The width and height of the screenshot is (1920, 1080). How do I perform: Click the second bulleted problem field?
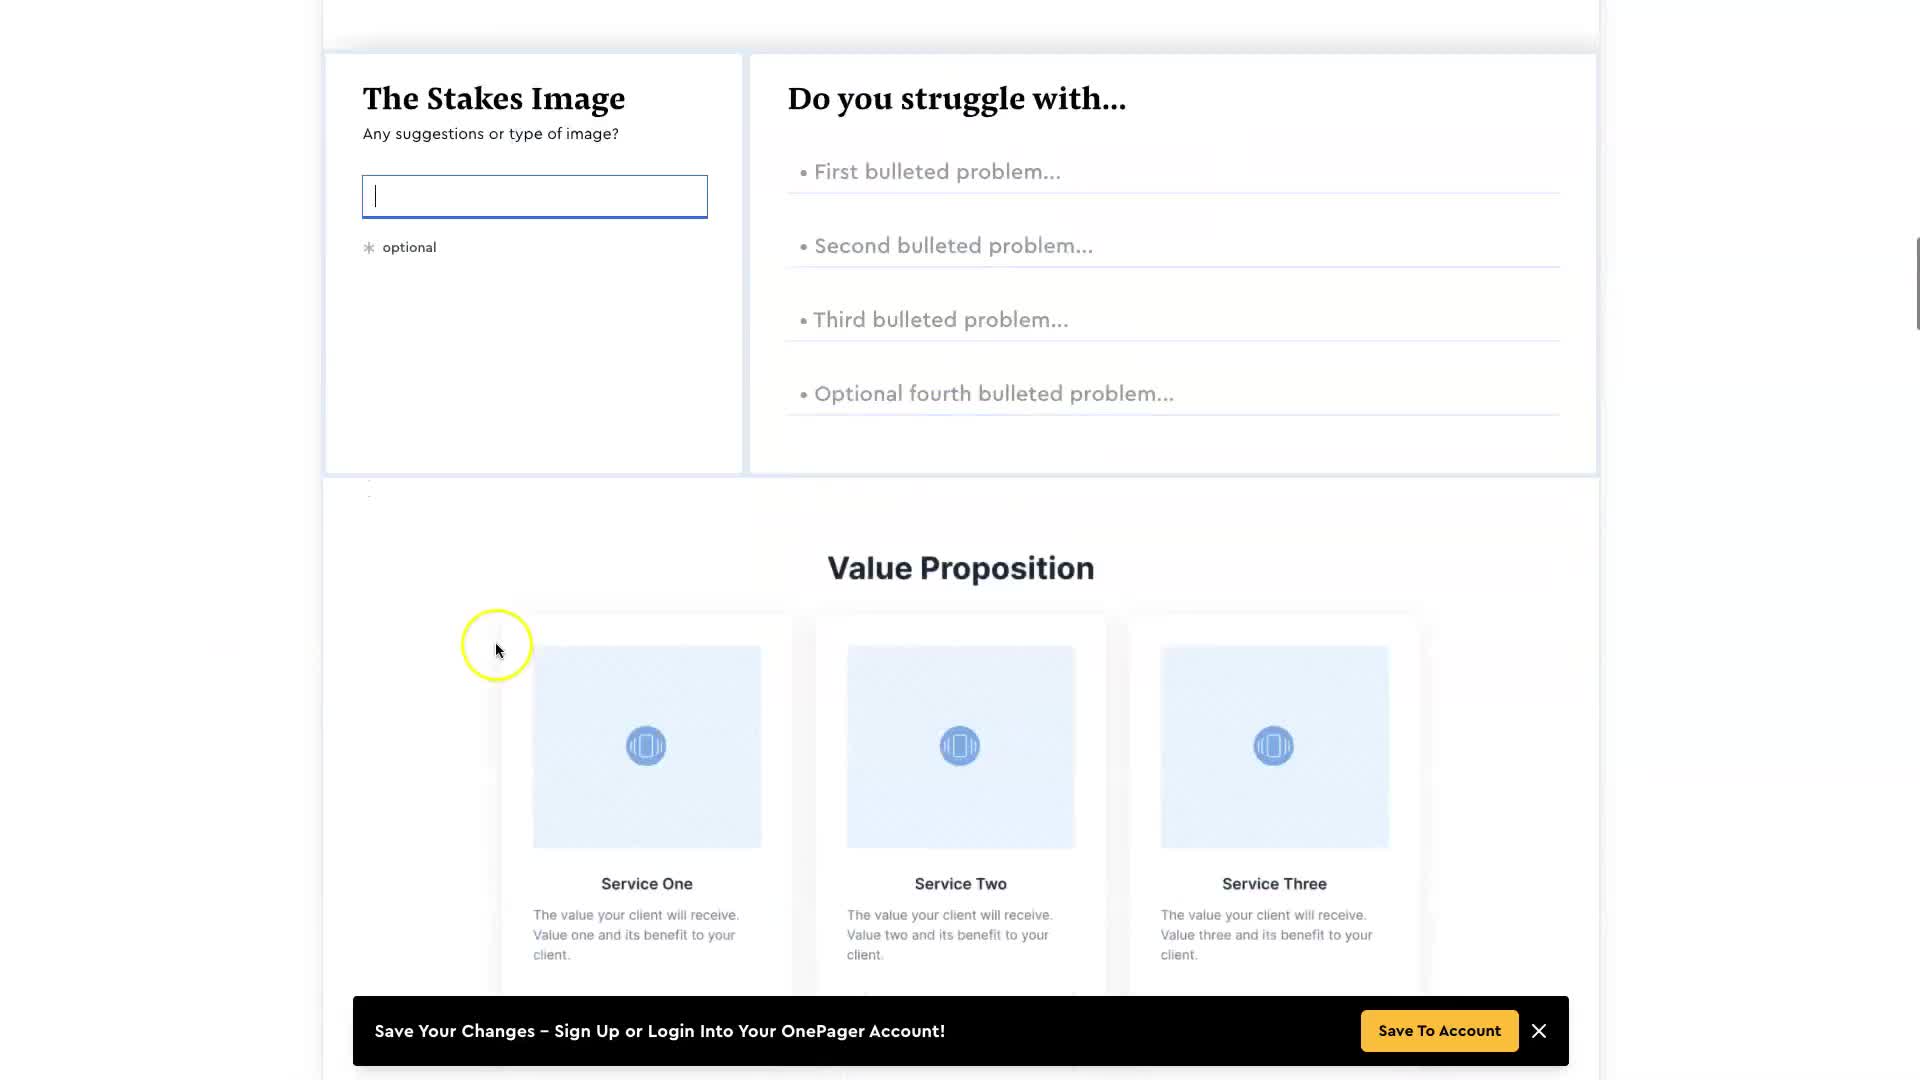[1173, 246]
